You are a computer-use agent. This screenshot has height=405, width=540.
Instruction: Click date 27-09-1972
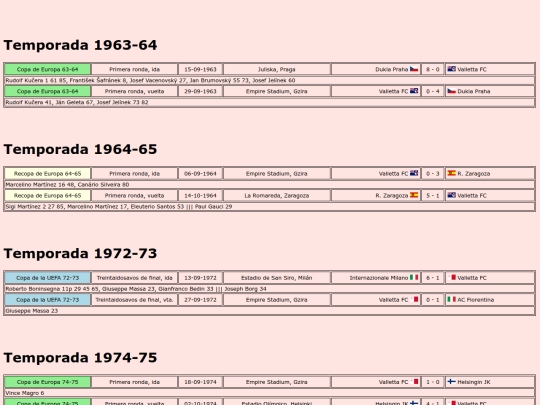pos(200,300)
